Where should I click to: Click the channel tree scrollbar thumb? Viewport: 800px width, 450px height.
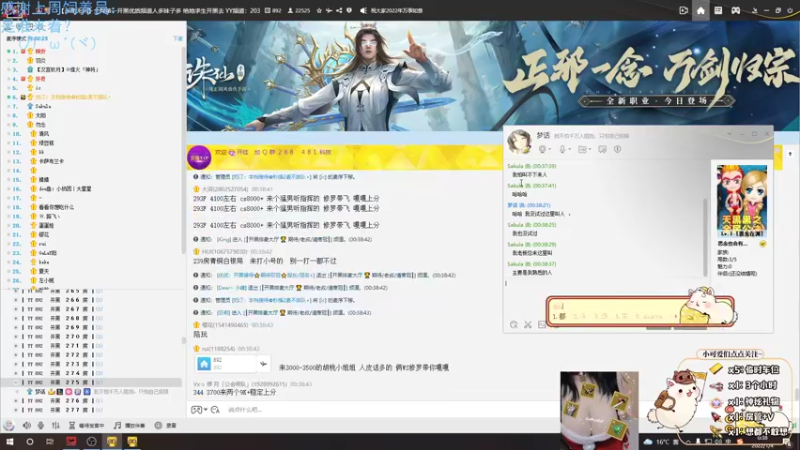pyautogui.click(x=184, y=340)
